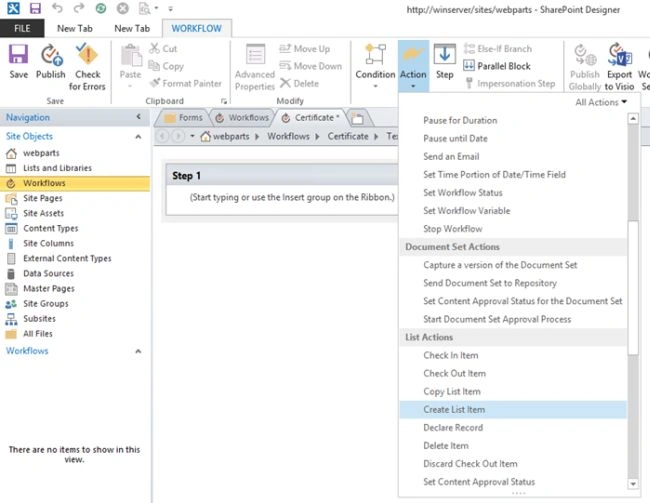Open the Condition dropdown
This screenshot has height=503, width=650.
pos(375,67)
